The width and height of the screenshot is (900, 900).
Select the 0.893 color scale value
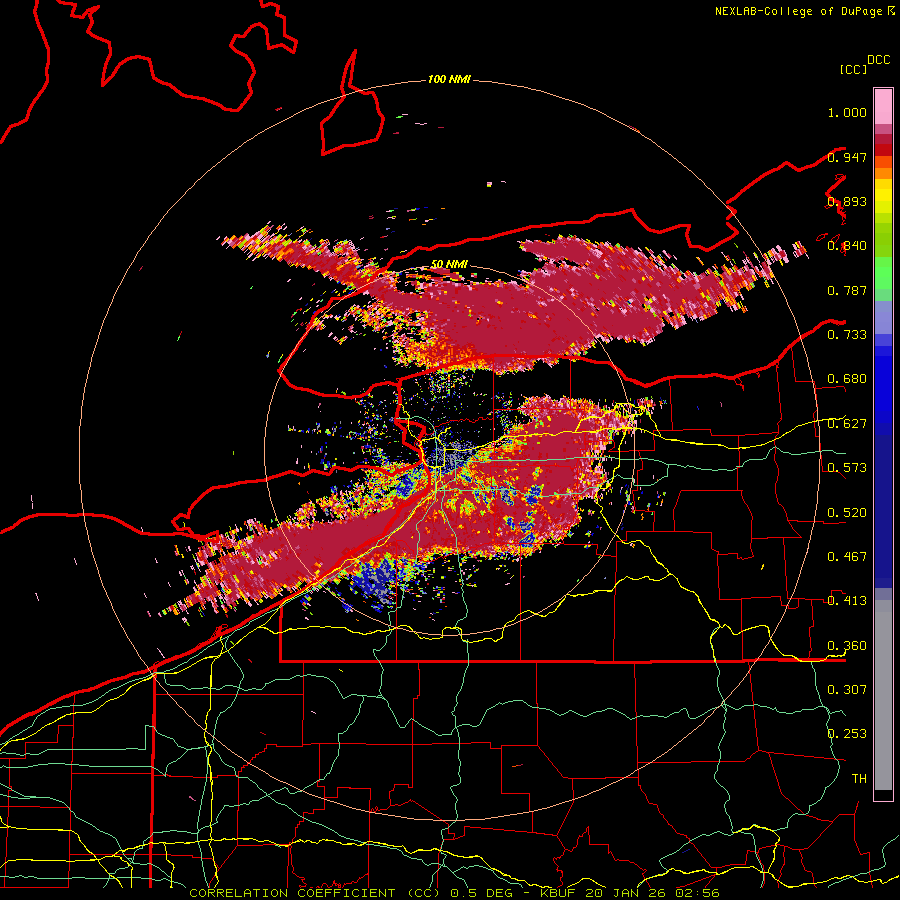click(847, 201)
